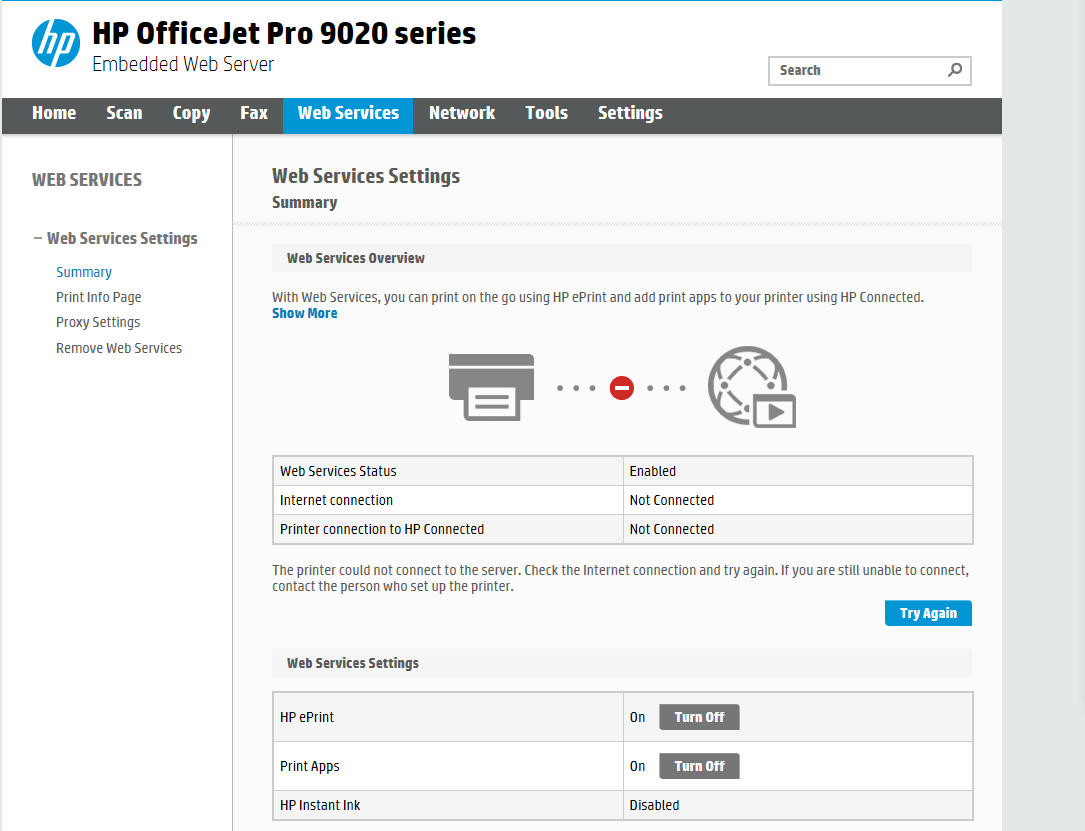
Task: Click the printer illustration icon
Action: [x=491, y=387]
